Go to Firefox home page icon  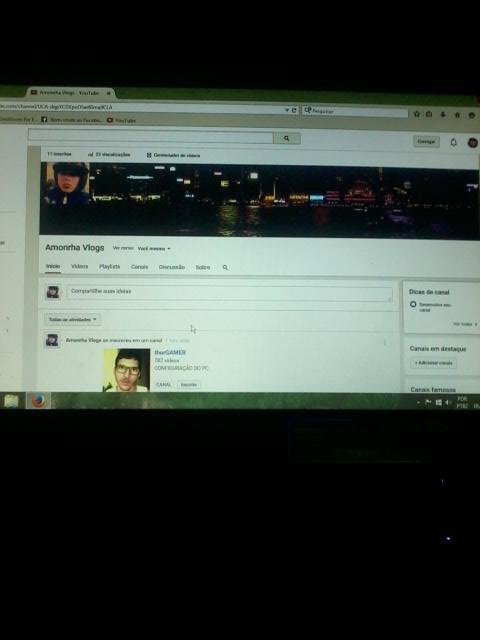tap(457, 115)
